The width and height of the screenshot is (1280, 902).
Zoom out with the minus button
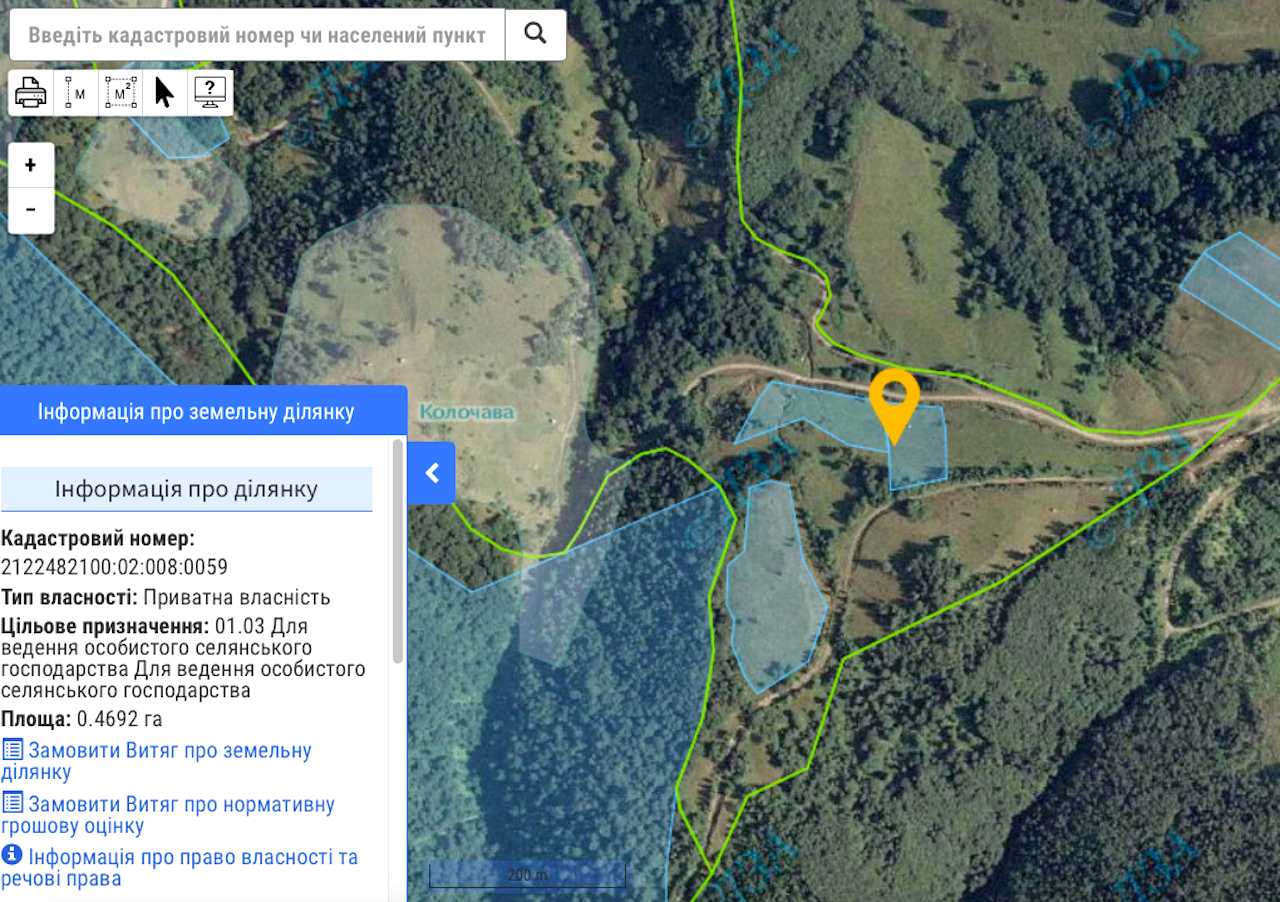pos(31,210)
